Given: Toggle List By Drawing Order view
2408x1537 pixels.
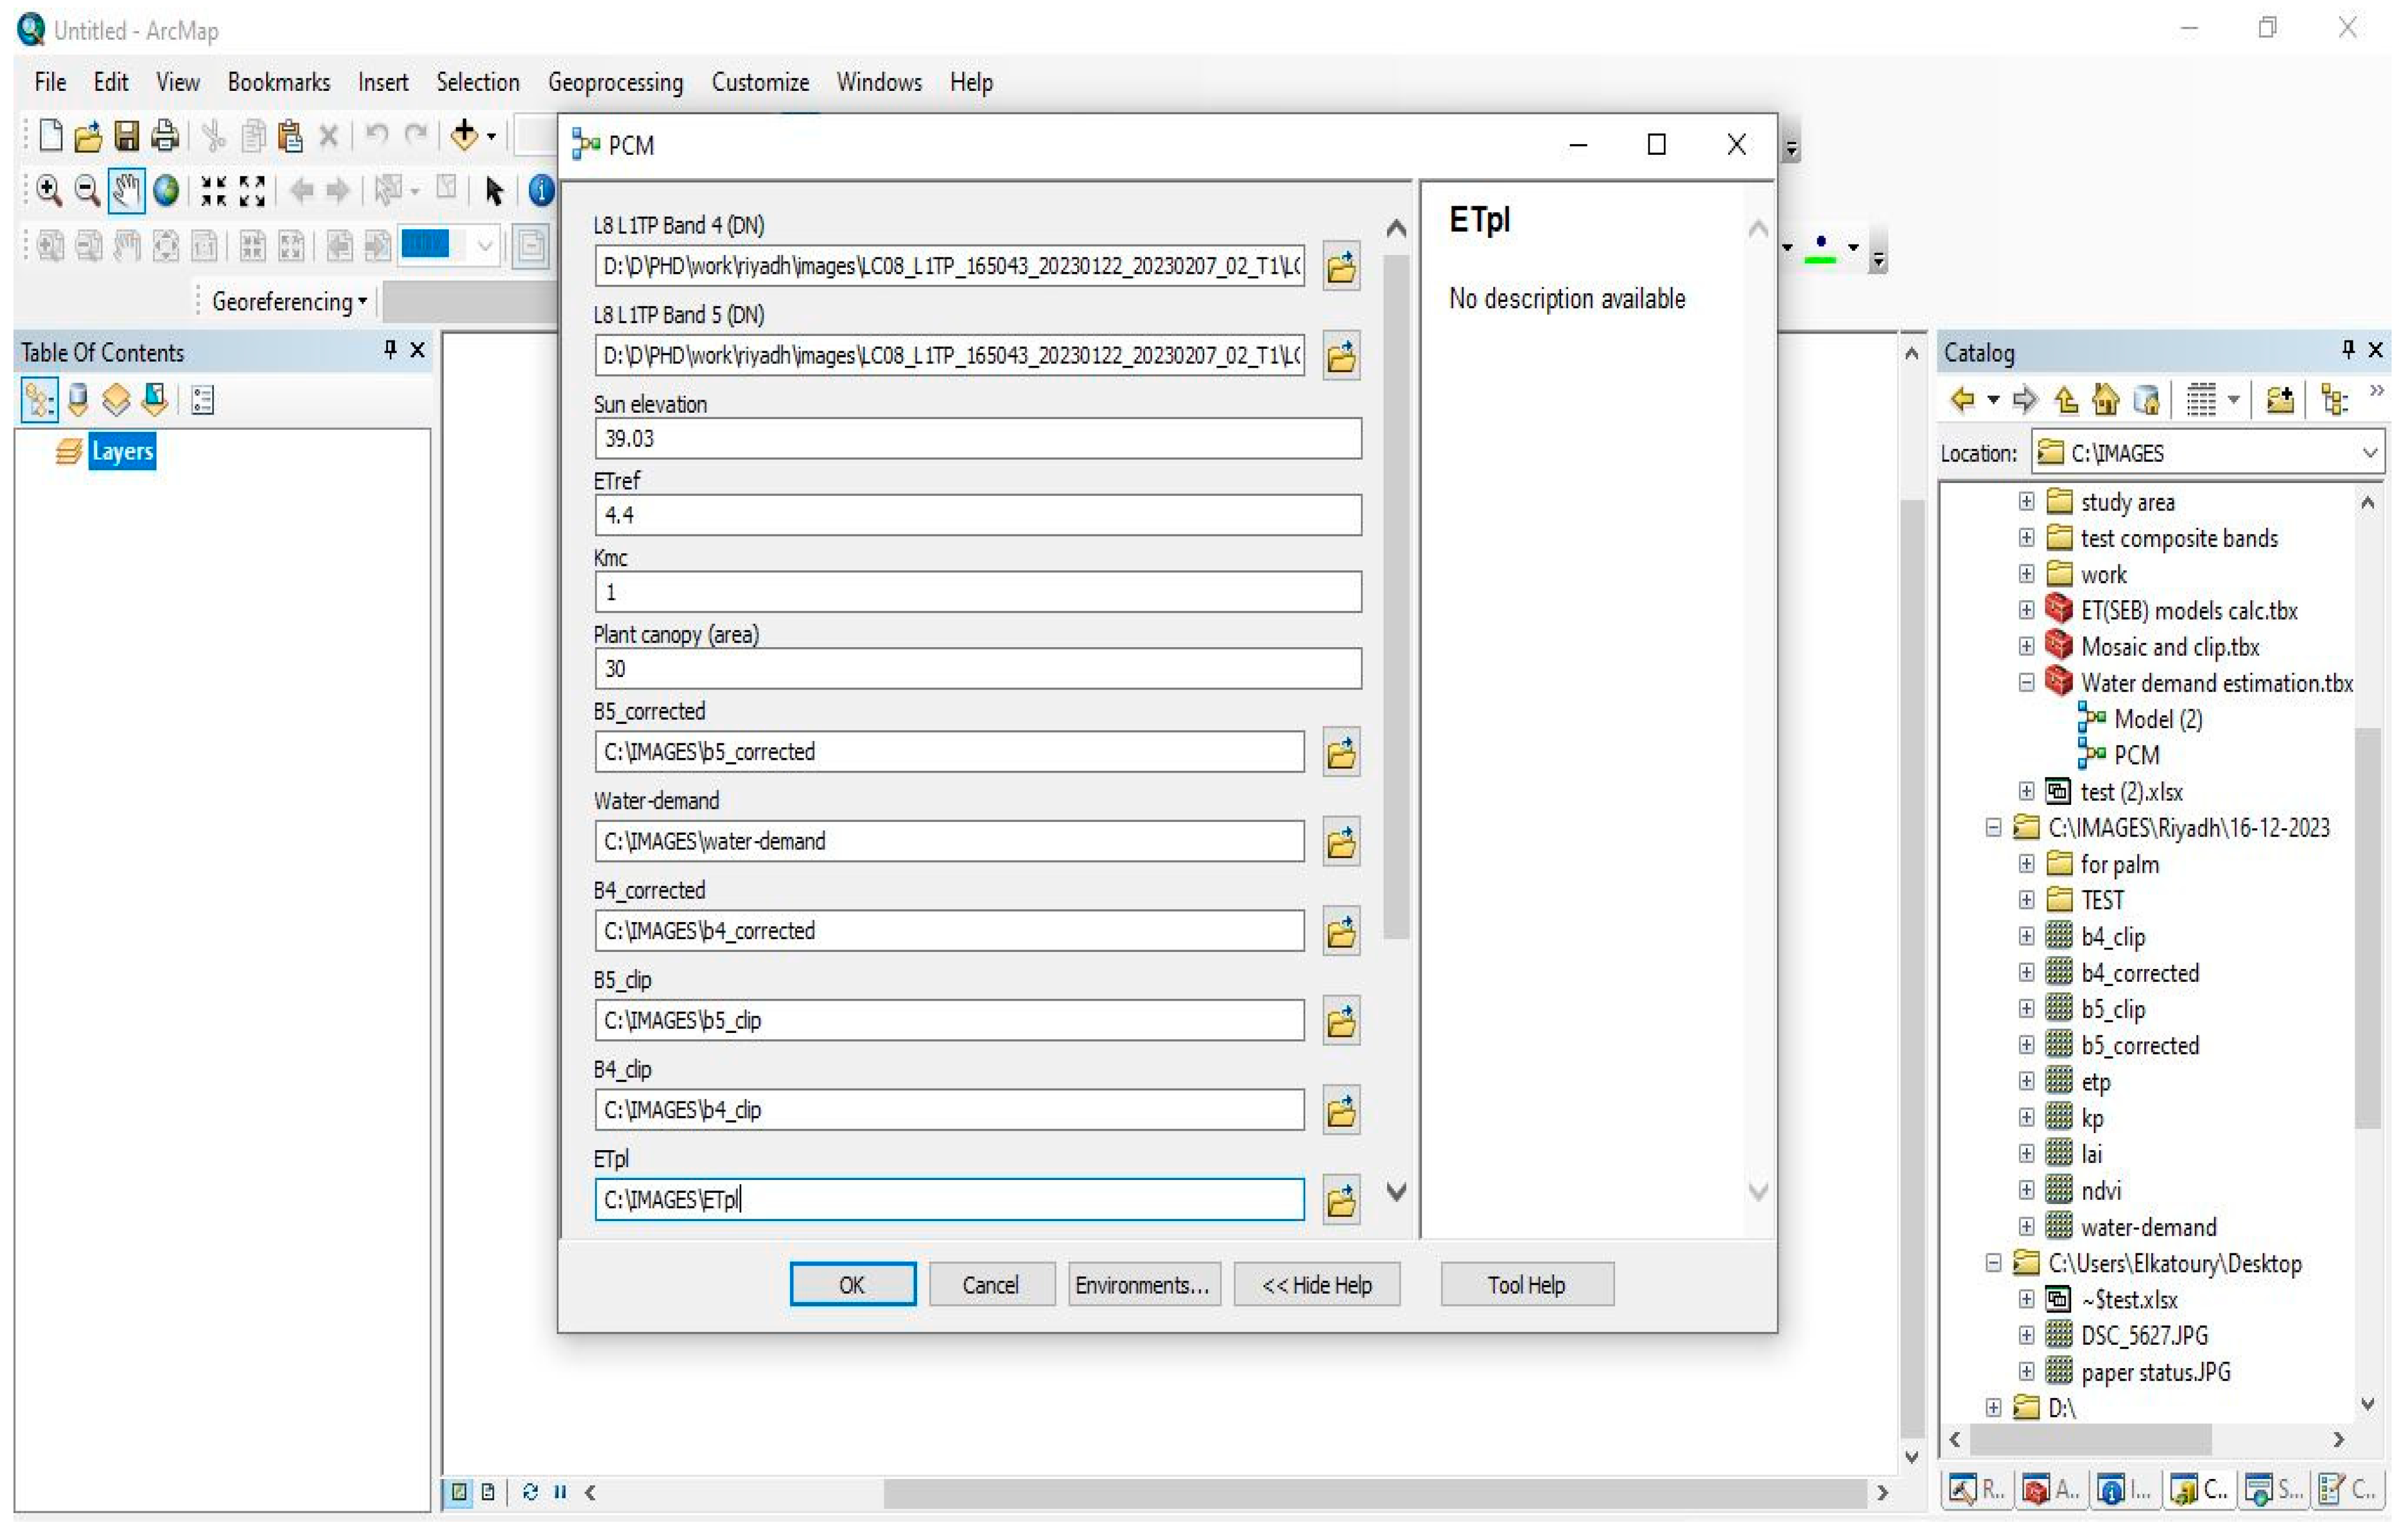Looking at the screenshot, I should click(39, 400).
